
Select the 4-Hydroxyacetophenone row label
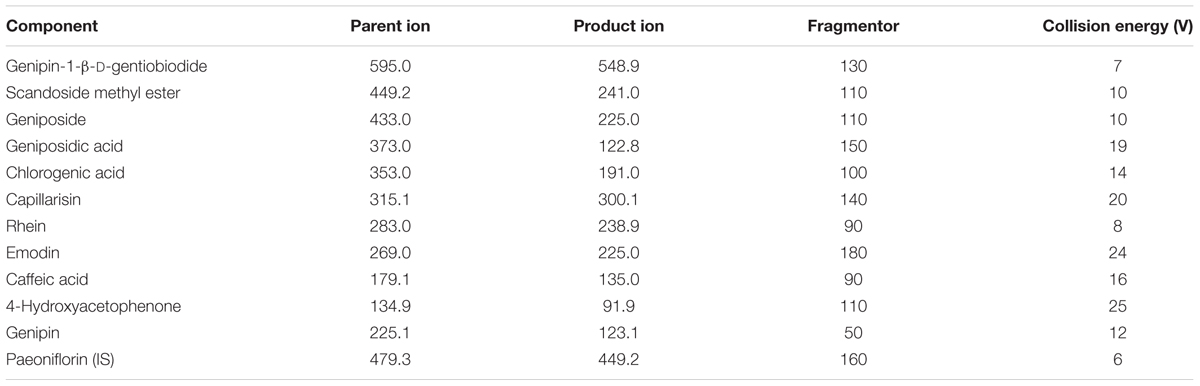pyautogui.click(x=94, y=306)
